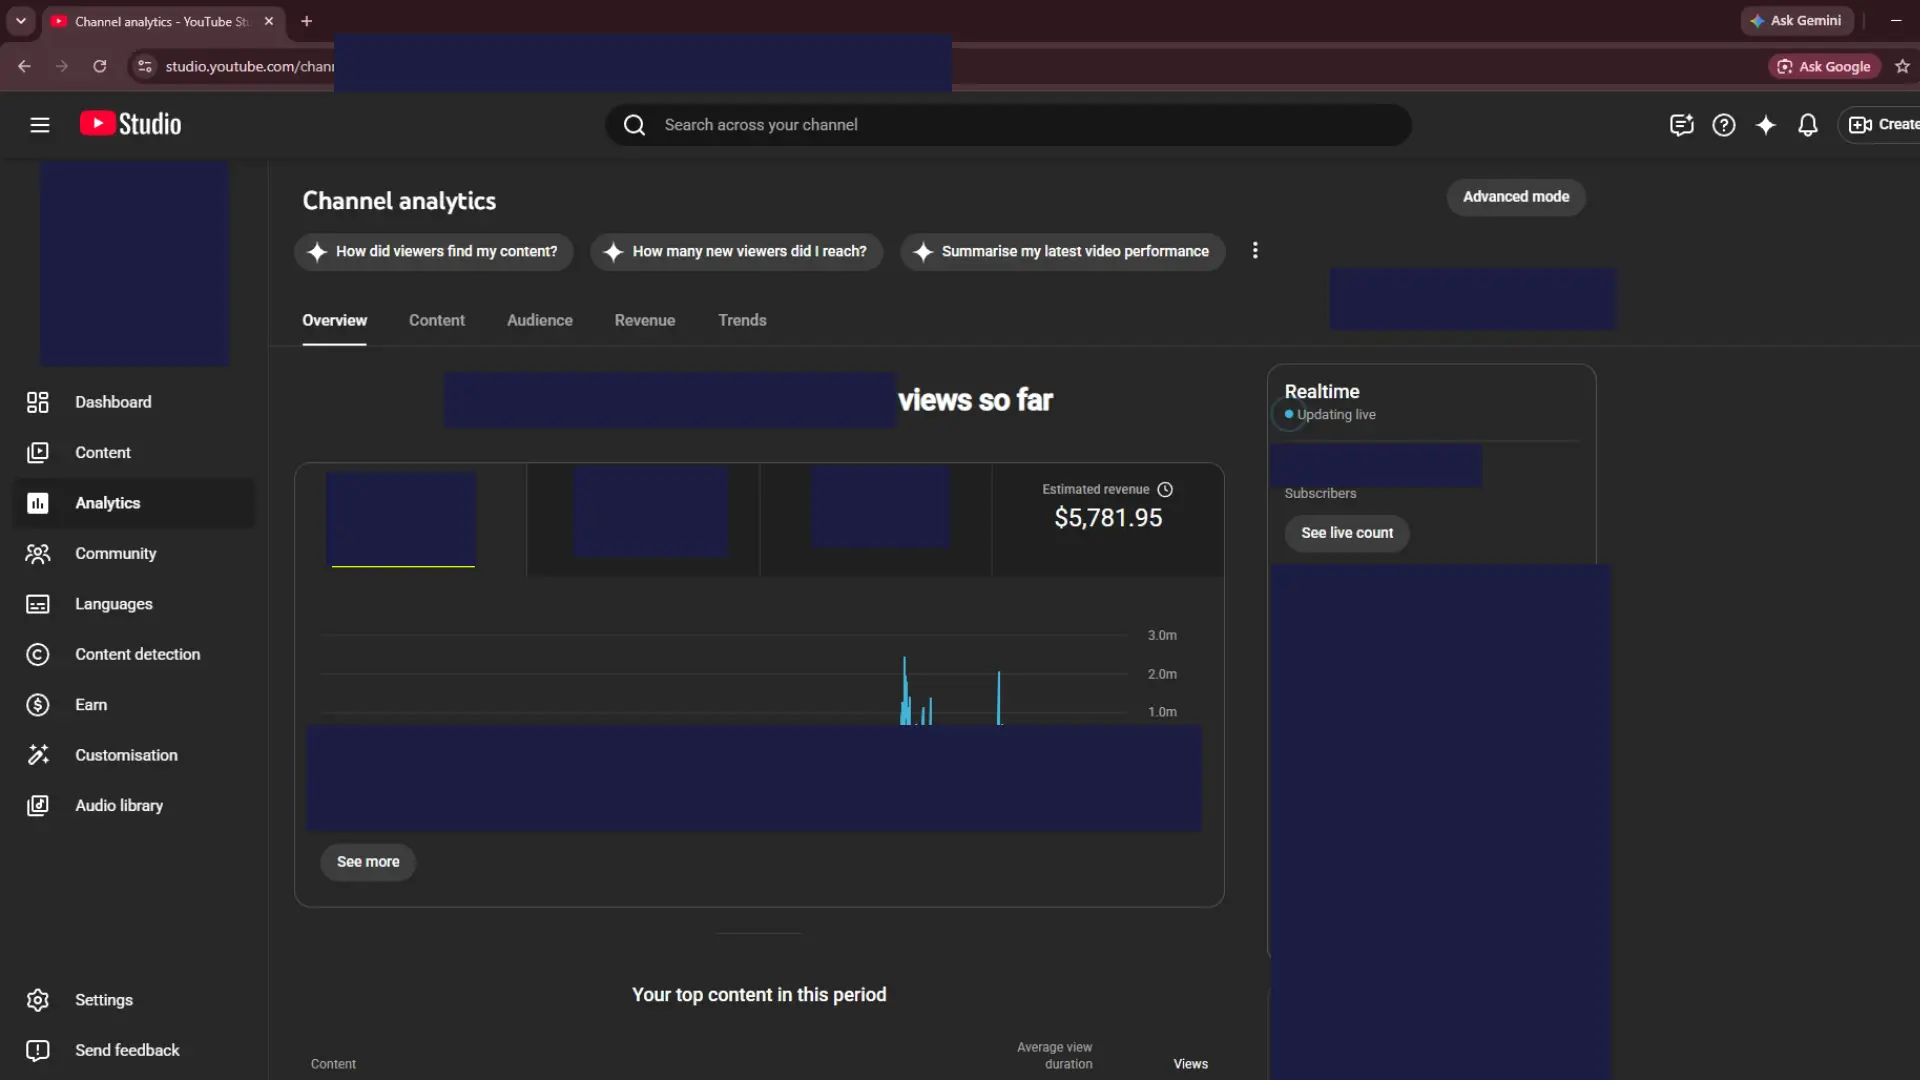Select the Estimated revenue metric card

tap(1108, 519)
